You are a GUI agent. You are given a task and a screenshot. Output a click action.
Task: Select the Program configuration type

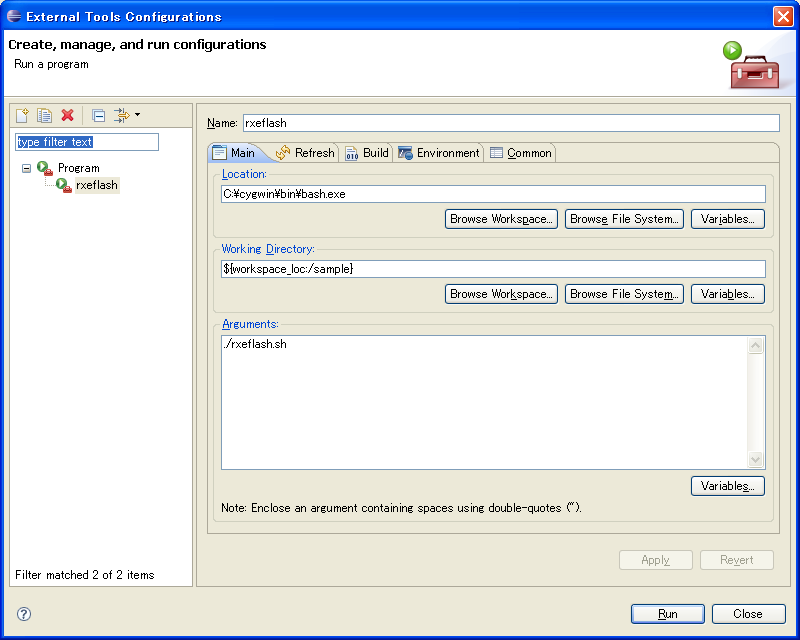pos(79,168)
